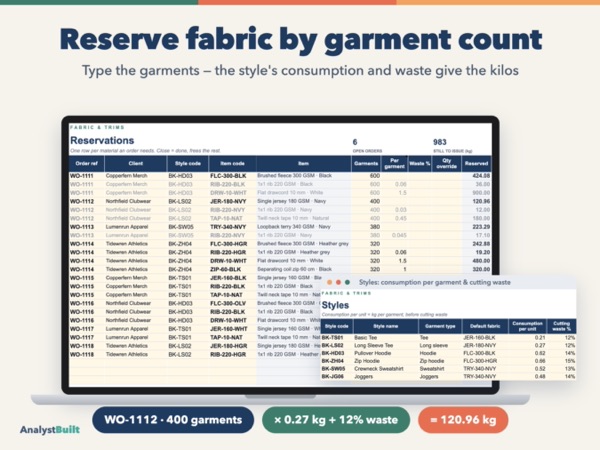
Task: Click the '= 120.96 kg' orange pill
Action: [x=463, y=420]
